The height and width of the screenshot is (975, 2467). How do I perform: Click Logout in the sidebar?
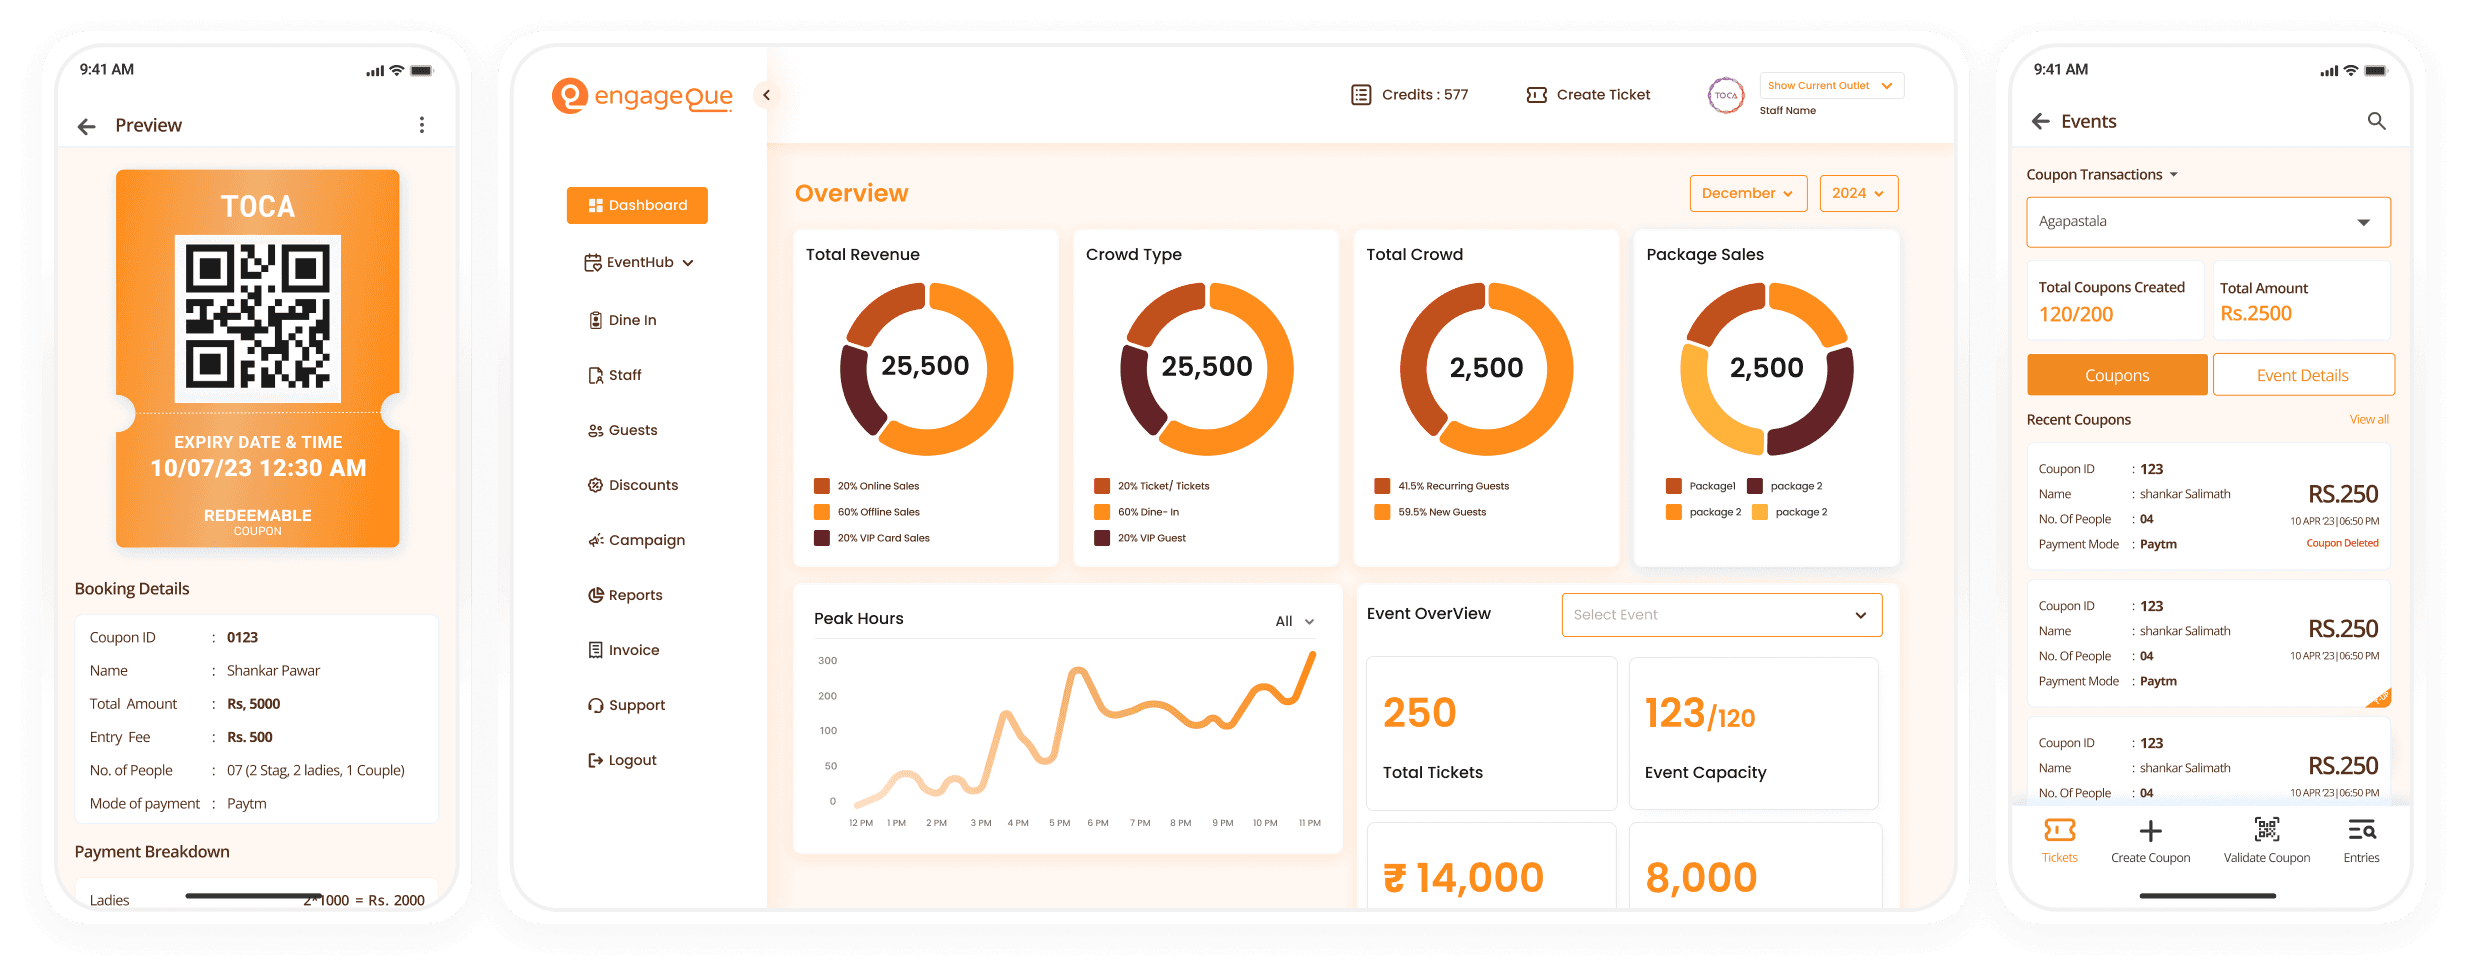622,760
